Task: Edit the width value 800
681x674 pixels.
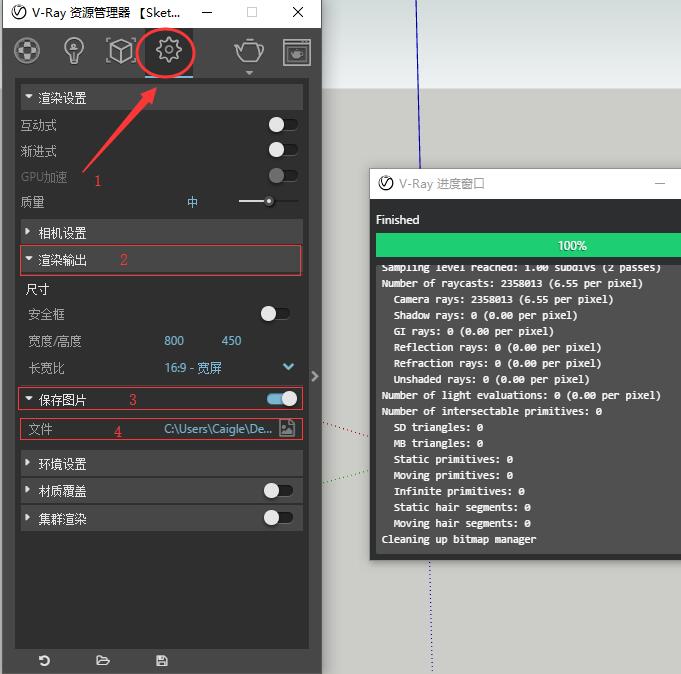Action: (174, 341)
